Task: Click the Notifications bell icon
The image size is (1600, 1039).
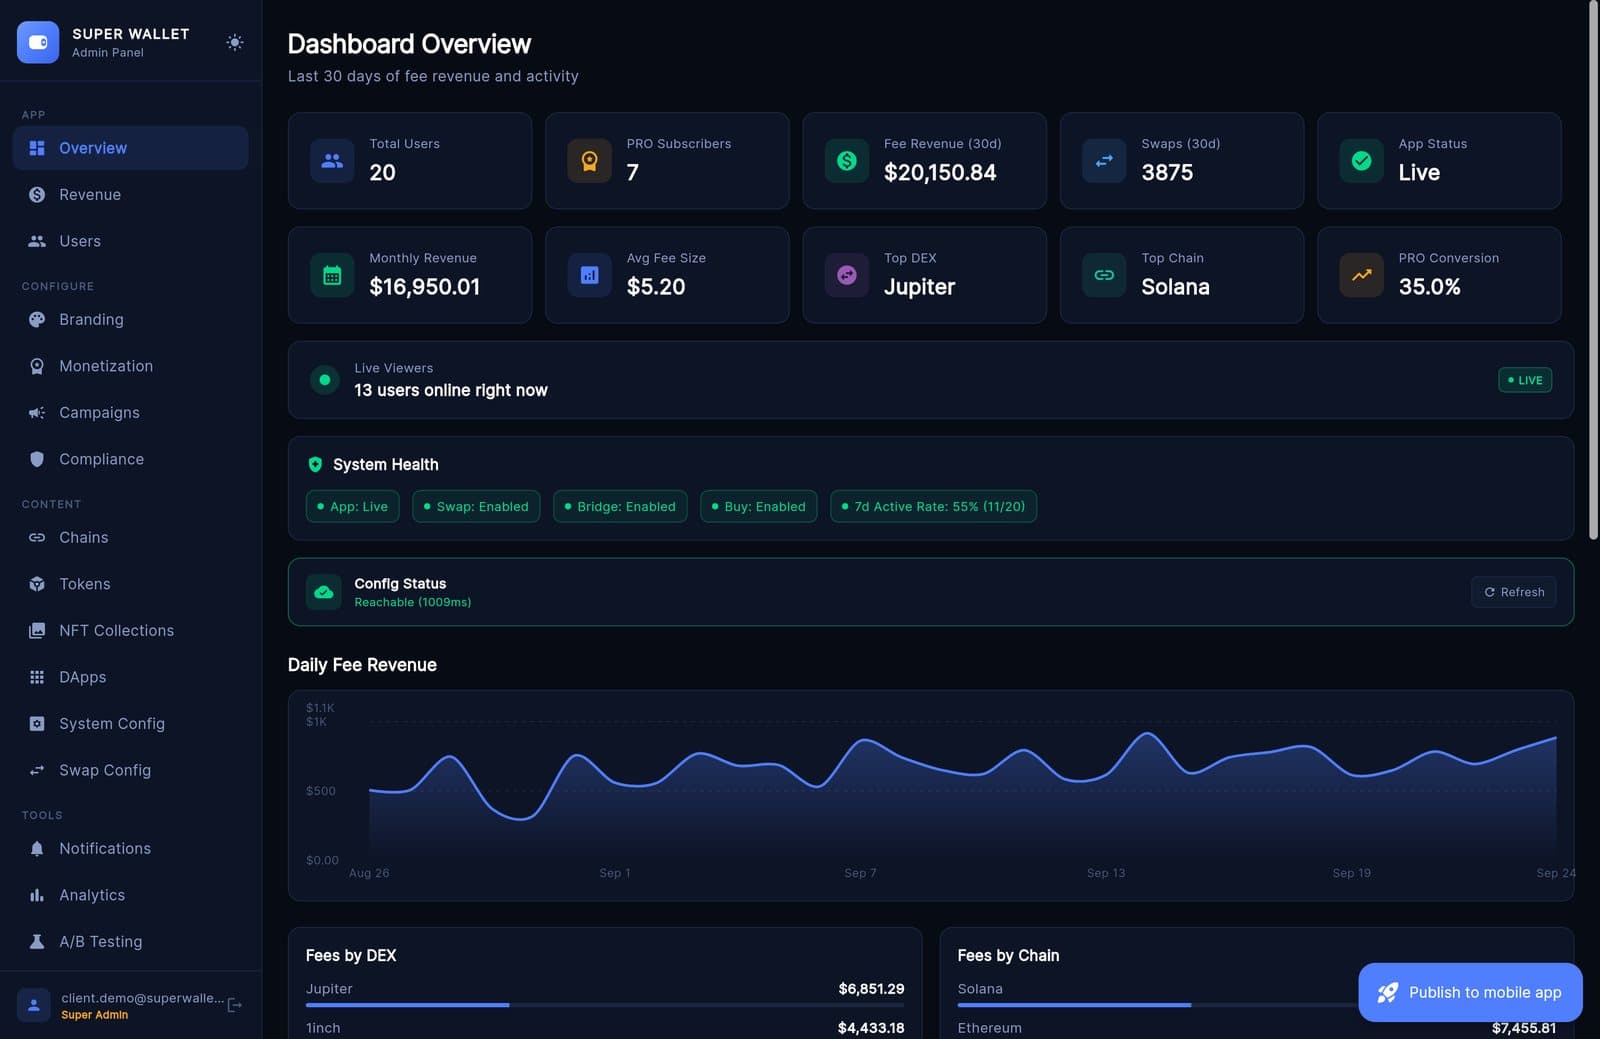Action: 37,848
